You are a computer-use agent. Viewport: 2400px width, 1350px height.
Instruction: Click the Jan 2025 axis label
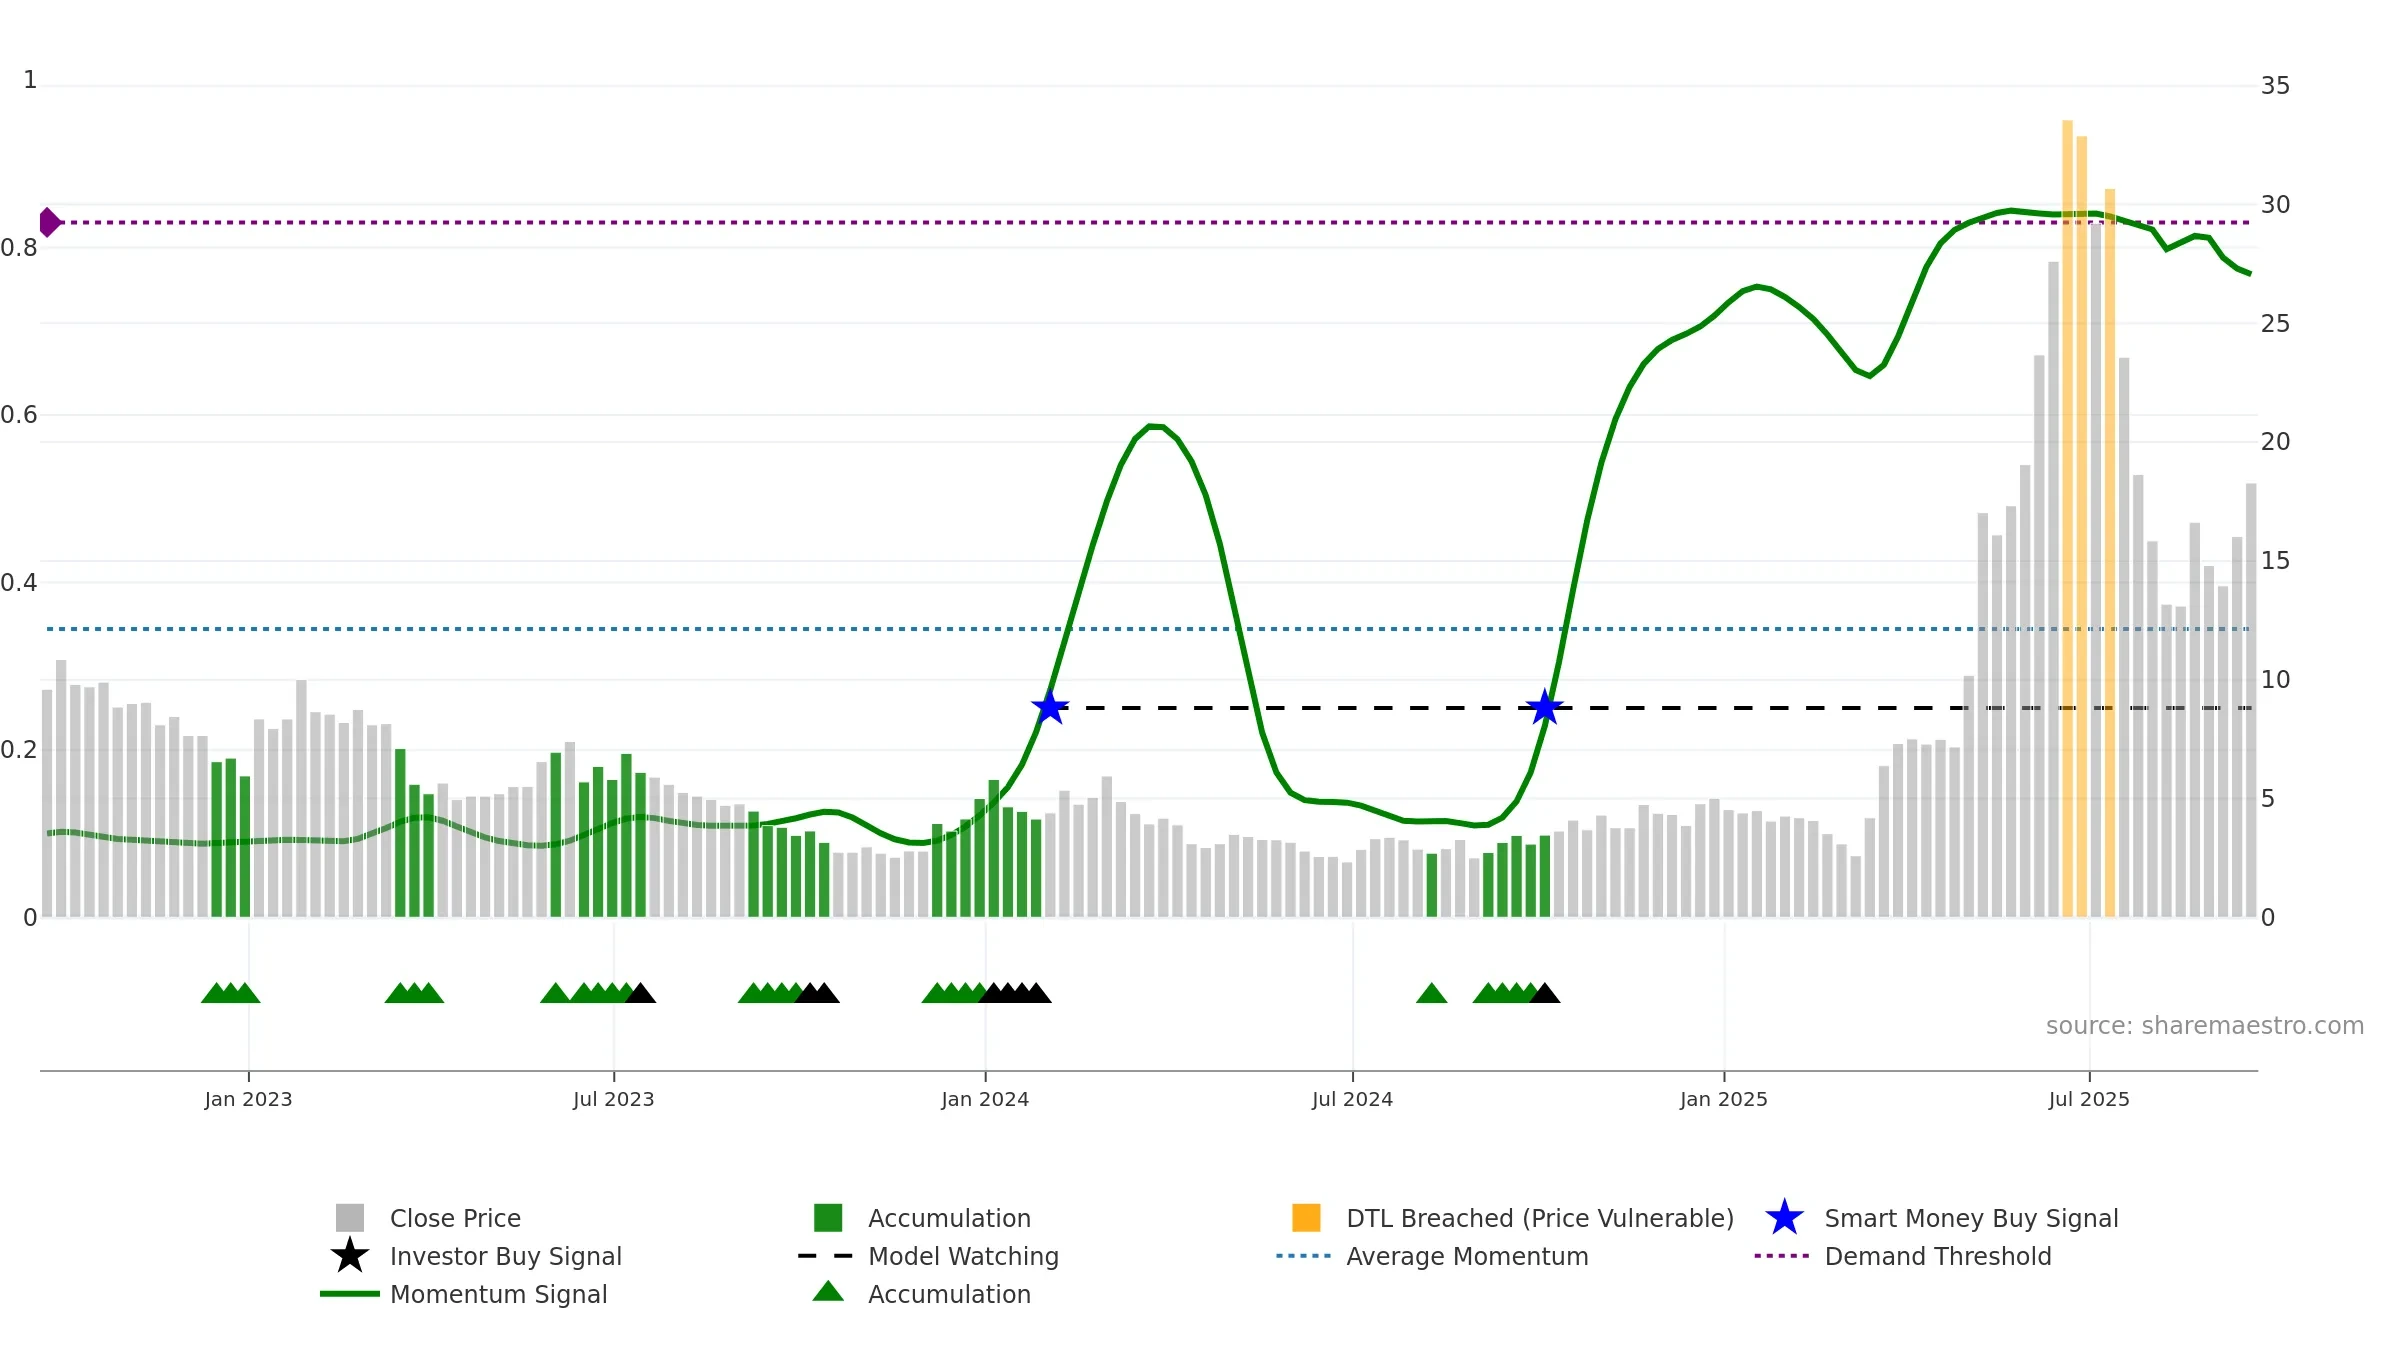1724,1099
